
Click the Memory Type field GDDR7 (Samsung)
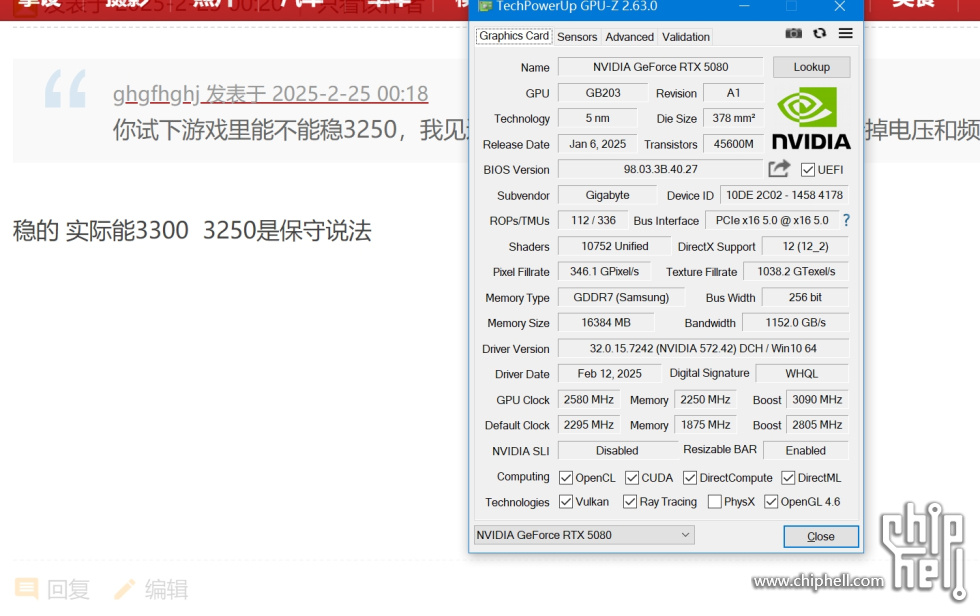pos(621,297)
